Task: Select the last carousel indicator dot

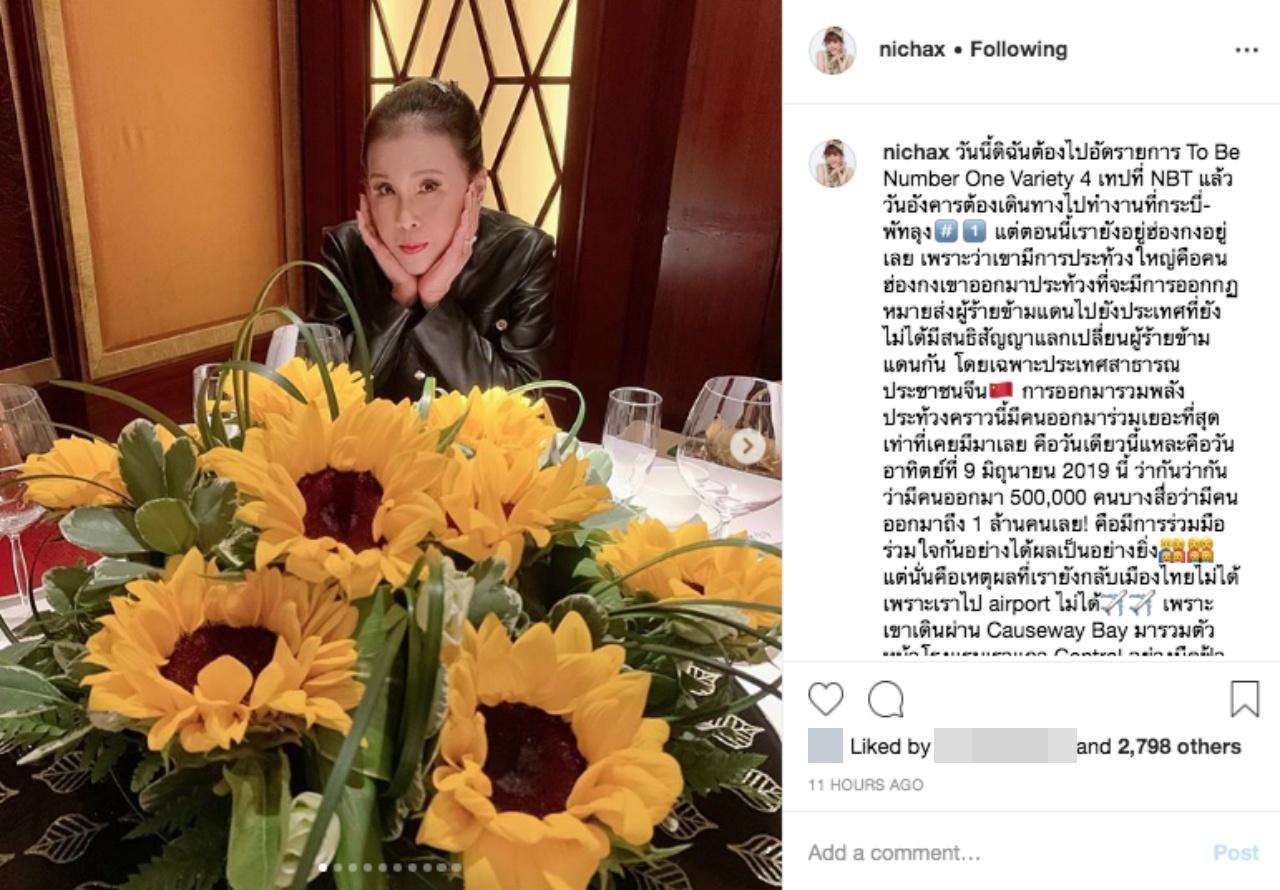Action: (x=456, y=868)
